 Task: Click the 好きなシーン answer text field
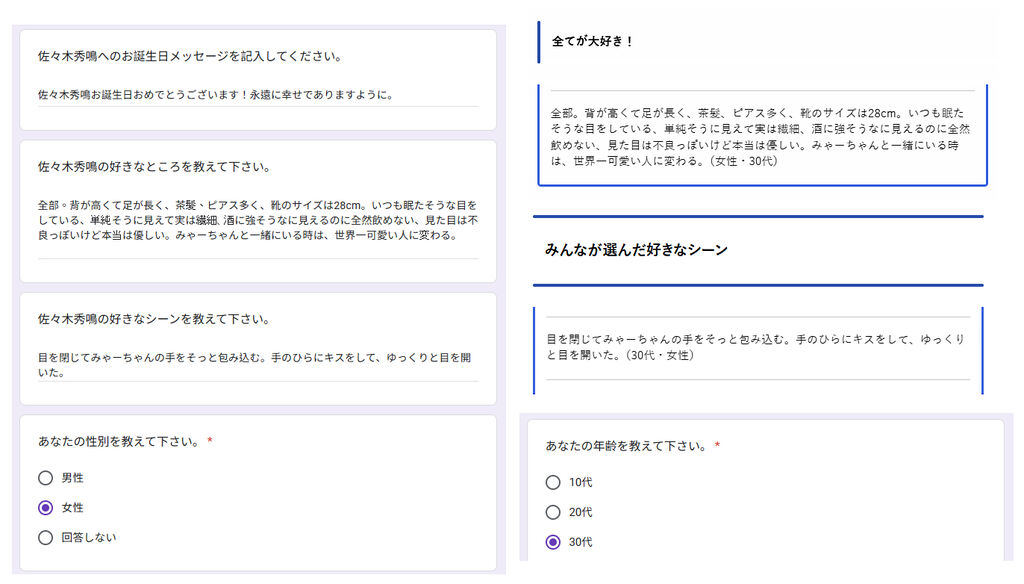pos(257,365)
